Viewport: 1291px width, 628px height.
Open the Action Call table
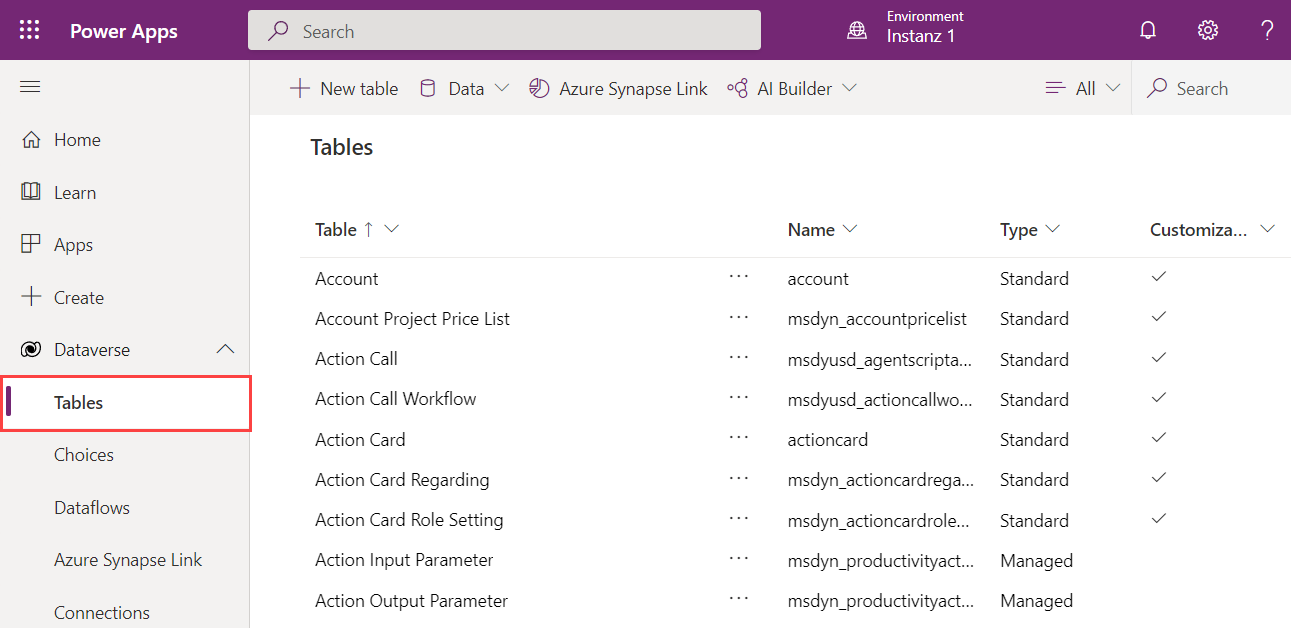(356, 358)
